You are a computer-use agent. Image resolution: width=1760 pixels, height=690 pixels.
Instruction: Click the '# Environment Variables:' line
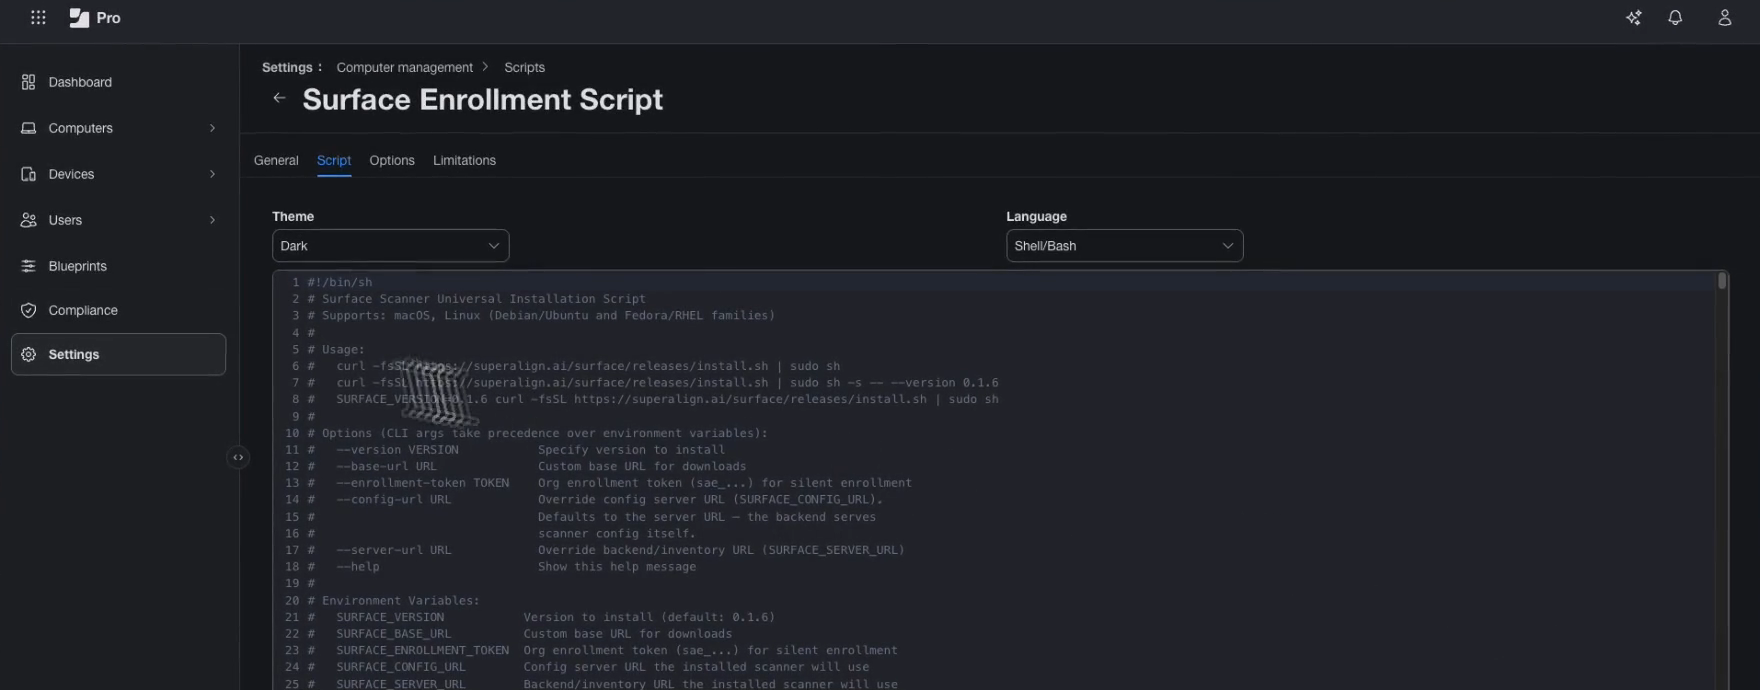pyautogui.click(x=393, y=601)
